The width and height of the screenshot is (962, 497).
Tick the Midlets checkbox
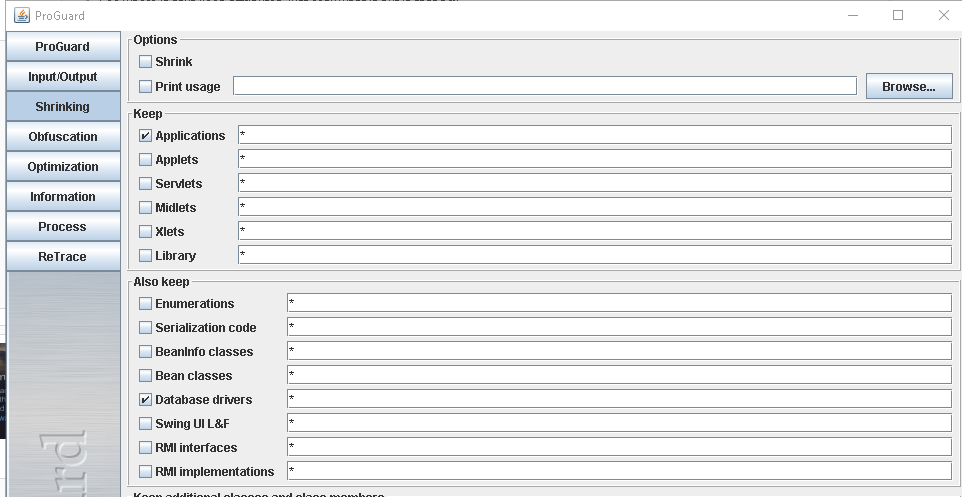[x=145, y=207]
